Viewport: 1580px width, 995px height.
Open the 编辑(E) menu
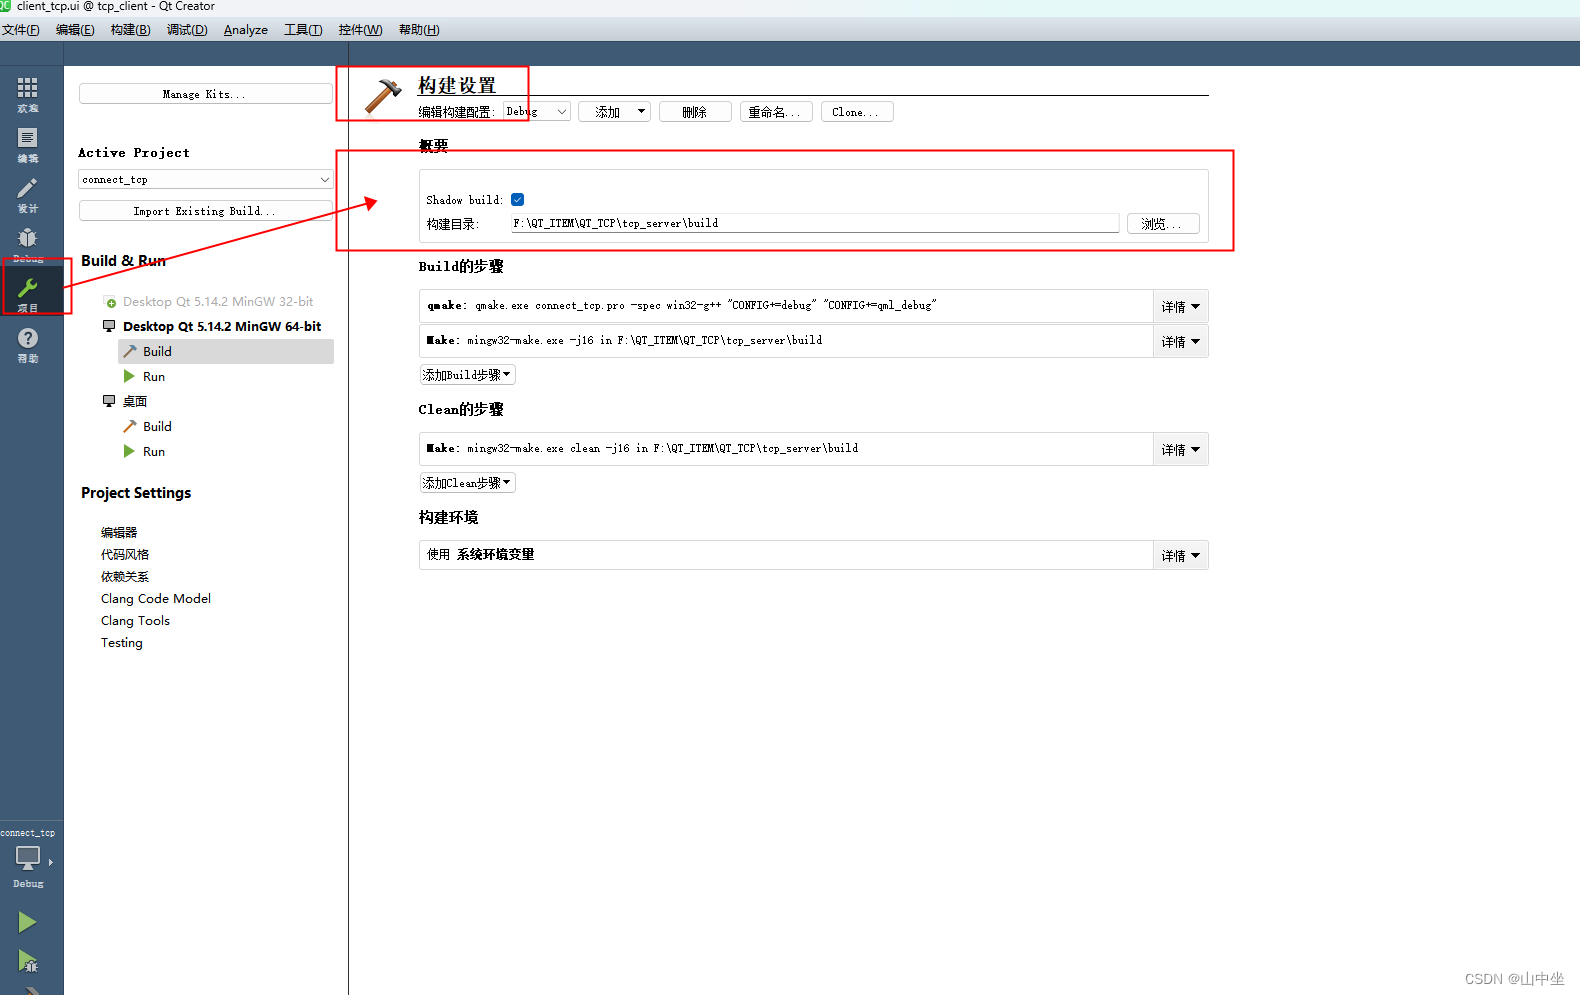(75, 30)
